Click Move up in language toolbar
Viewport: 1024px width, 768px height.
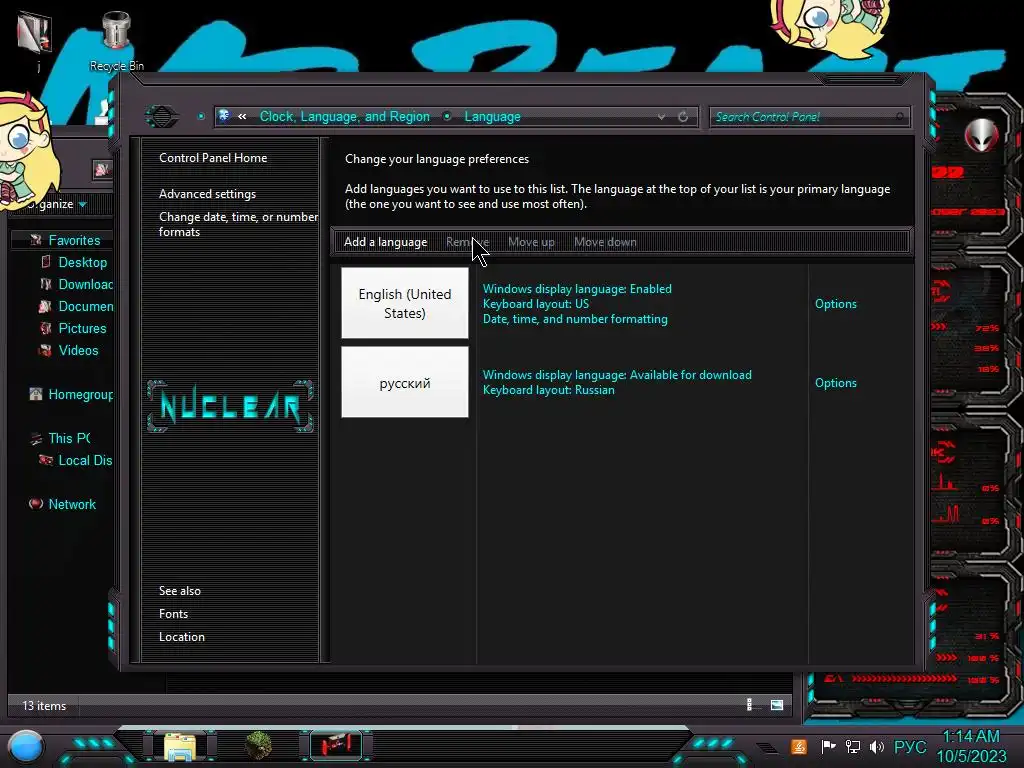[x=531, y=242]
